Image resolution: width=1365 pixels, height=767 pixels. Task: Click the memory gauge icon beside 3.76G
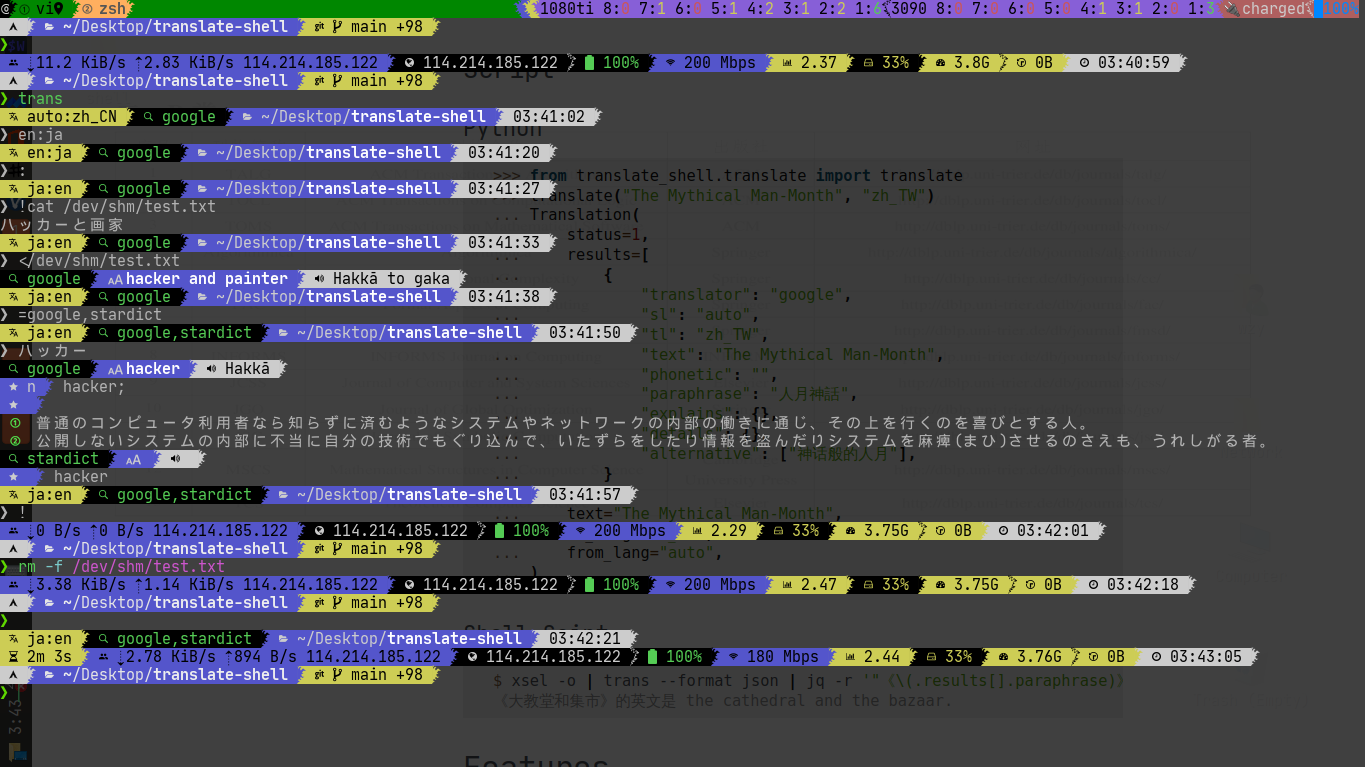(x=1004, y=656)
